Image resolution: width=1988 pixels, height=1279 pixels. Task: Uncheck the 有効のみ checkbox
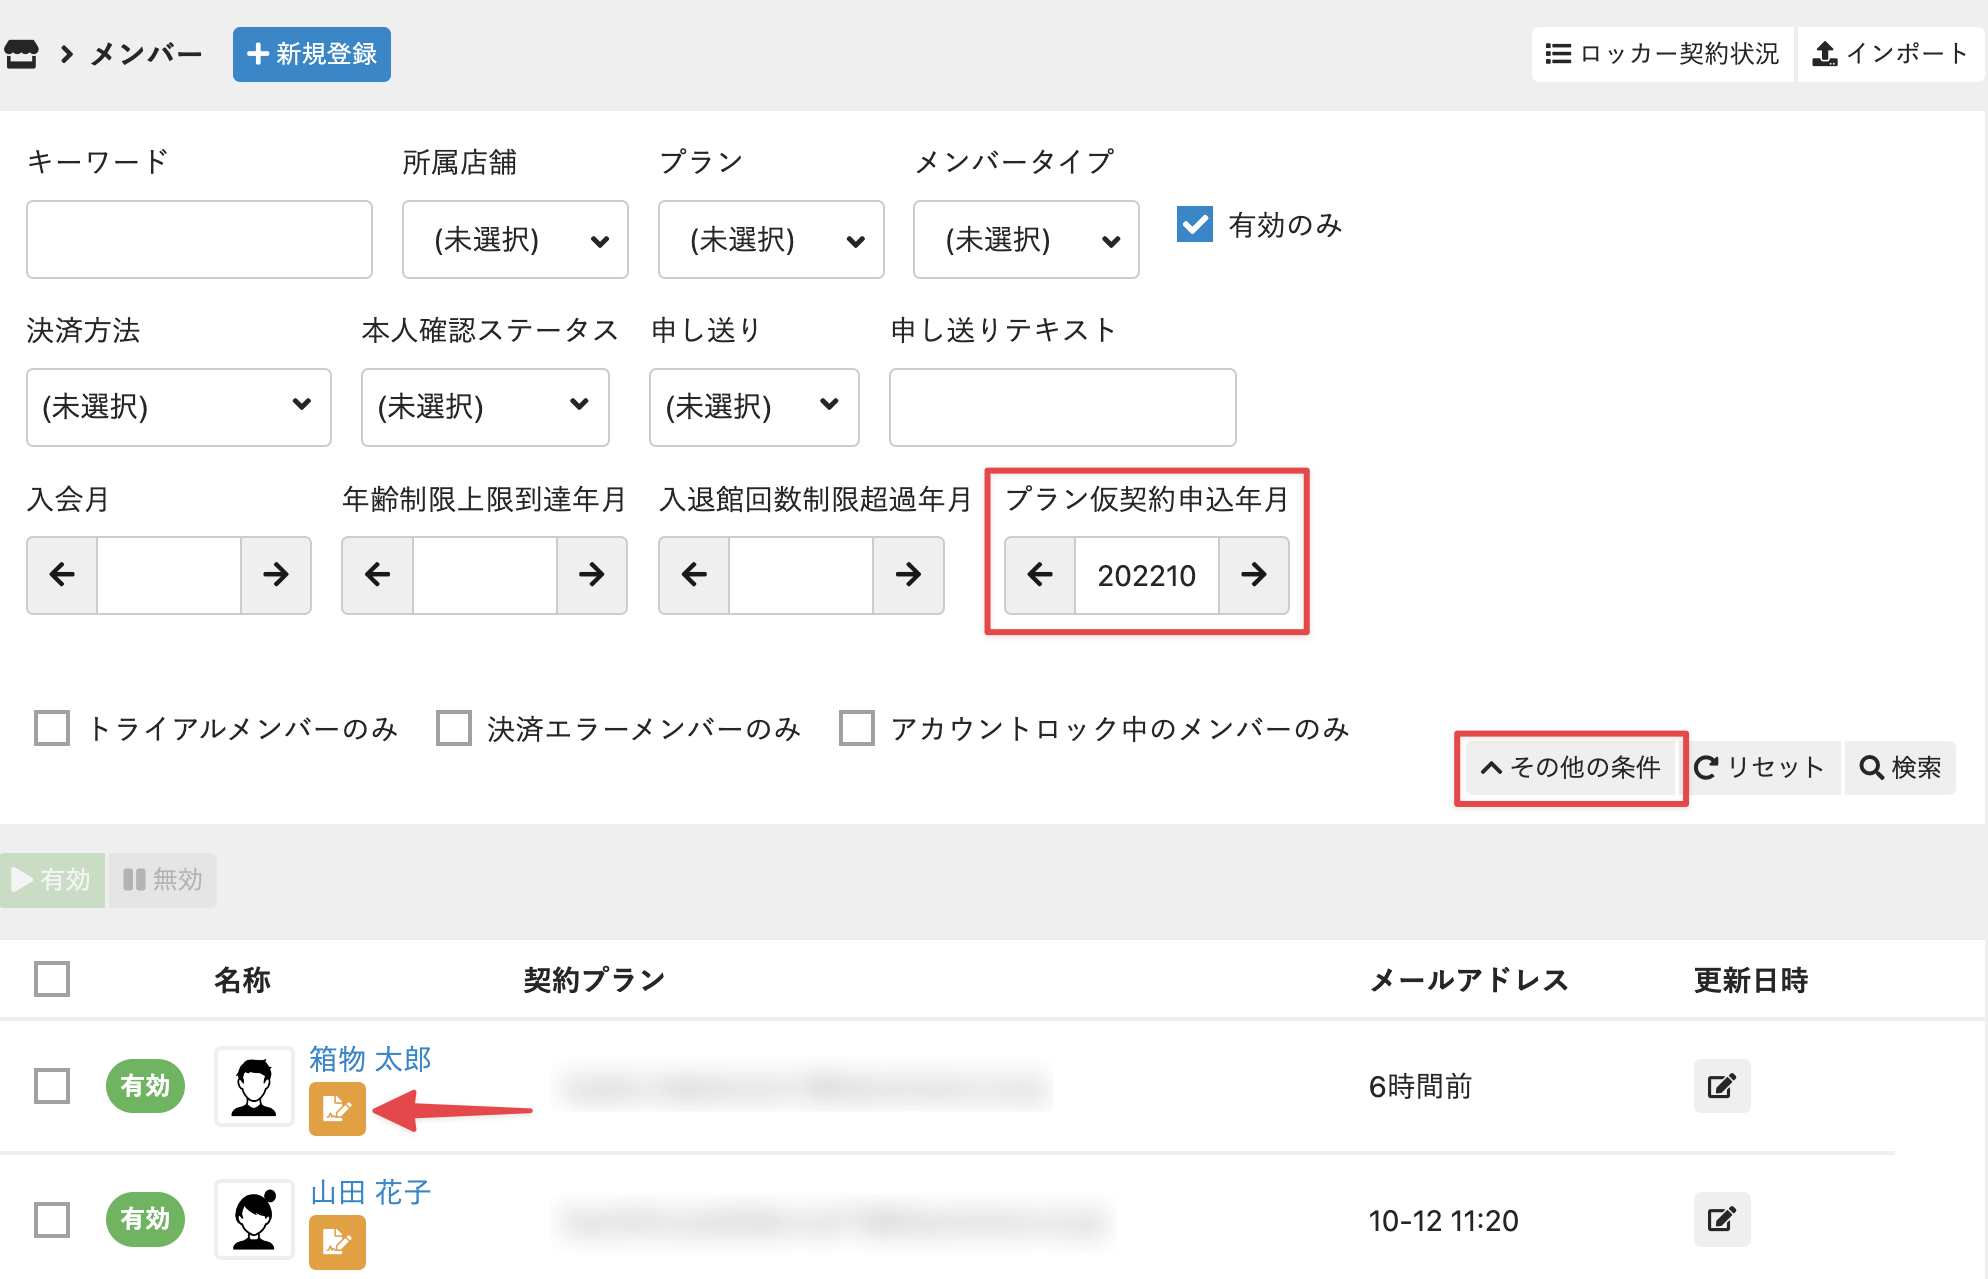click(x=1195, y=225)
